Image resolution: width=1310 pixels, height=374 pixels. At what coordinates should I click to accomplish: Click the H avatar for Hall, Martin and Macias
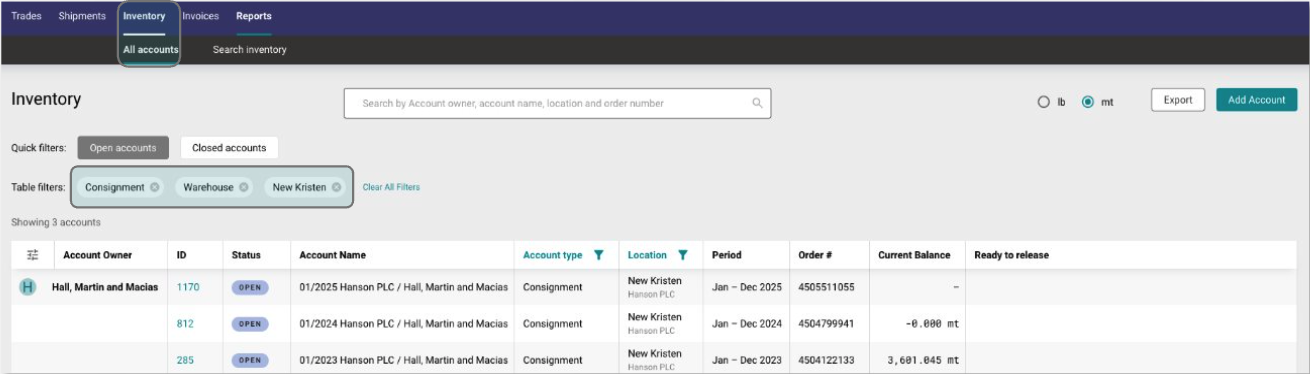(28, 287)
